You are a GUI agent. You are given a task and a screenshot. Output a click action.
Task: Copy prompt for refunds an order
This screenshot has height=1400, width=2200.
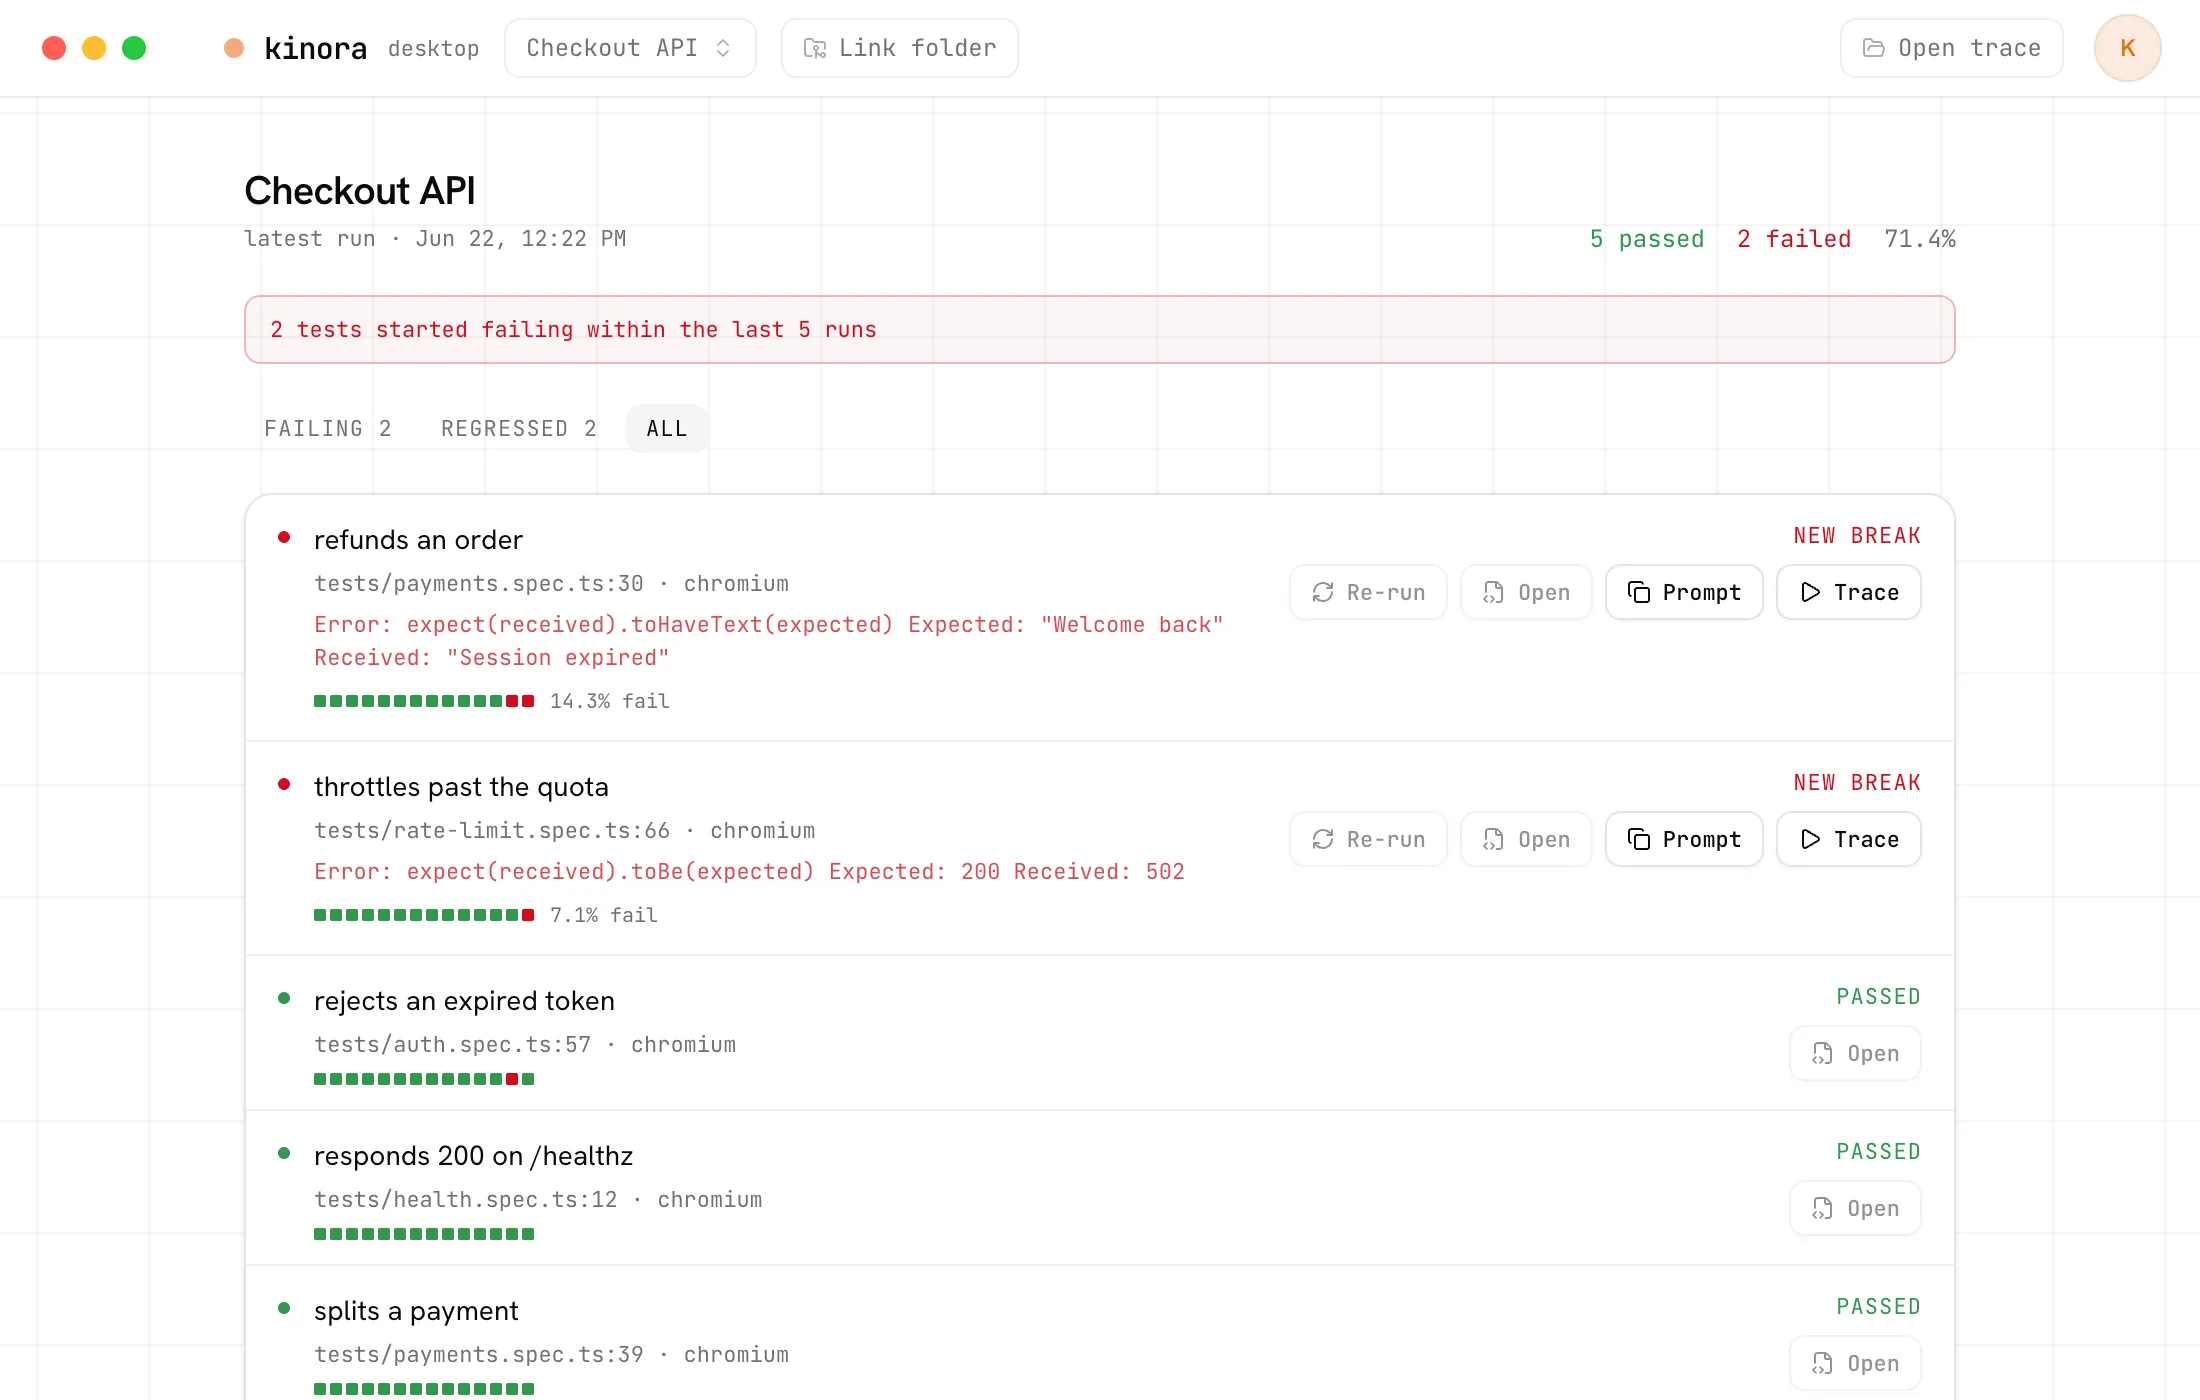point(1684,592)
